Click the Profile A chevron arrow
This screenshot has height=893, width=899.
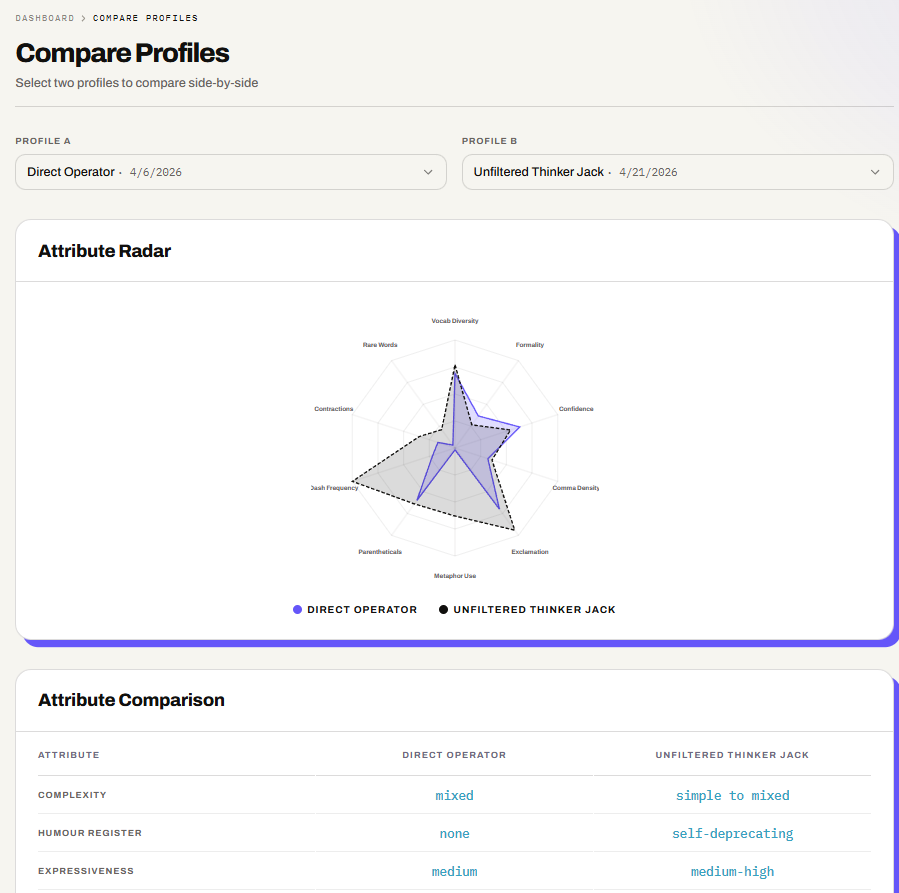[x=428, y=172]
